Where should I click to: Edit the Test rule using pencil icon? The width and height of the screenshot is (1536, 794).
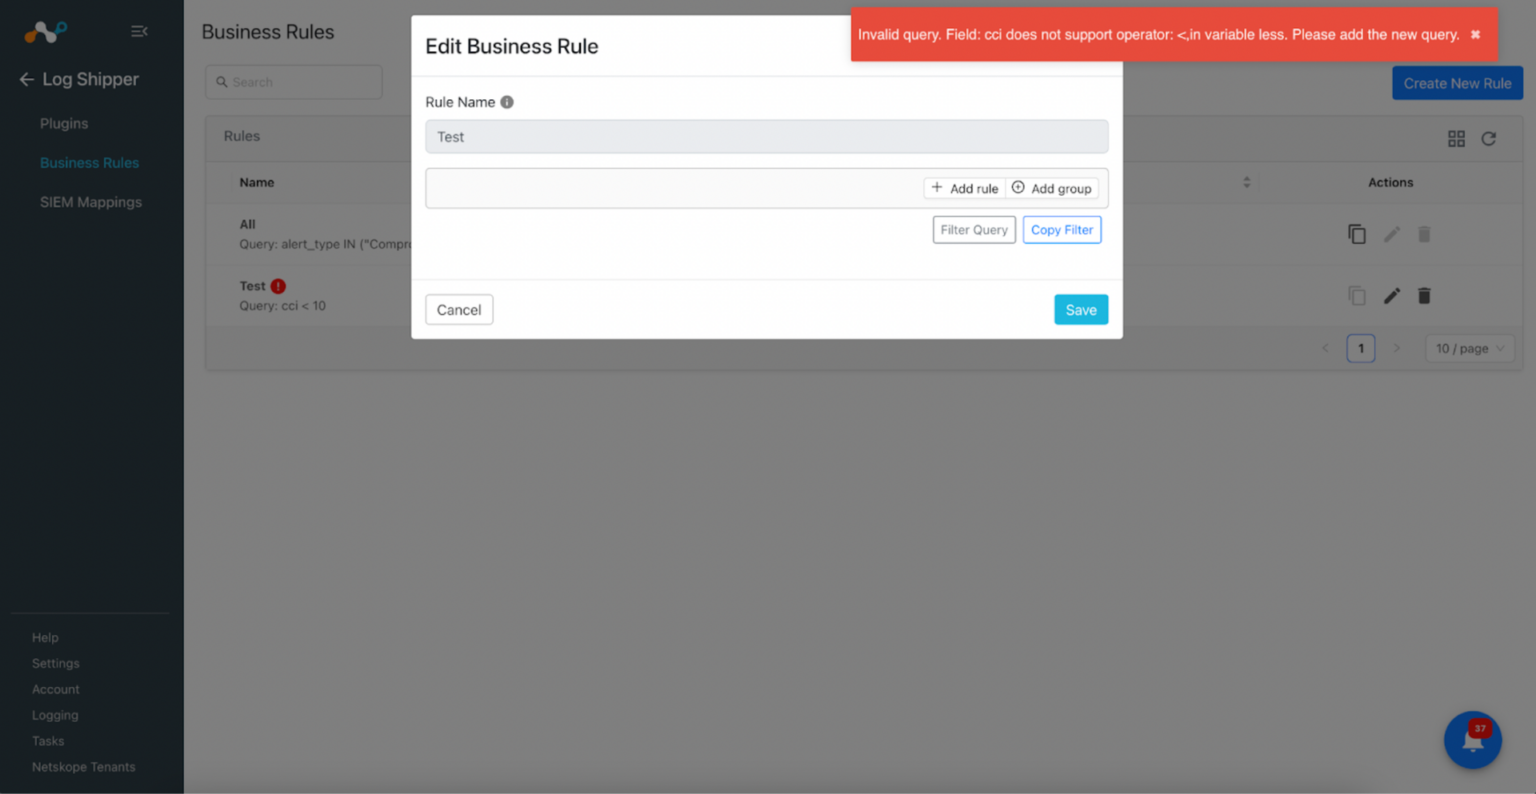pyautogui.click(x=1391, y=295)
